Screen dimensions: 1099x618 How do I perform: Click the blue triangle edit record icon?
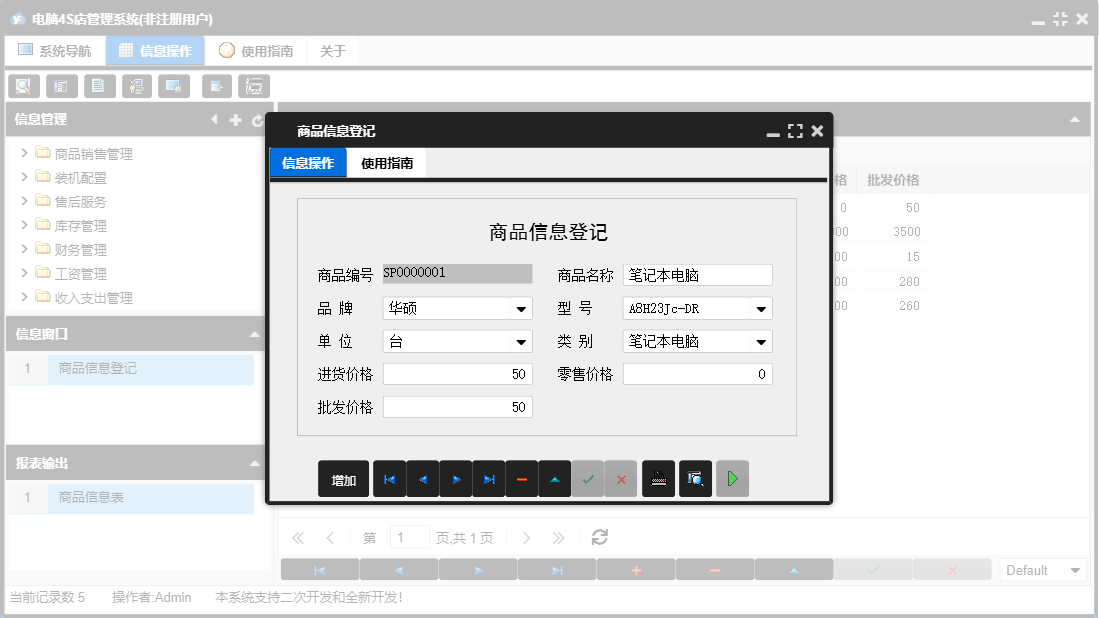[x=554, y=478]
